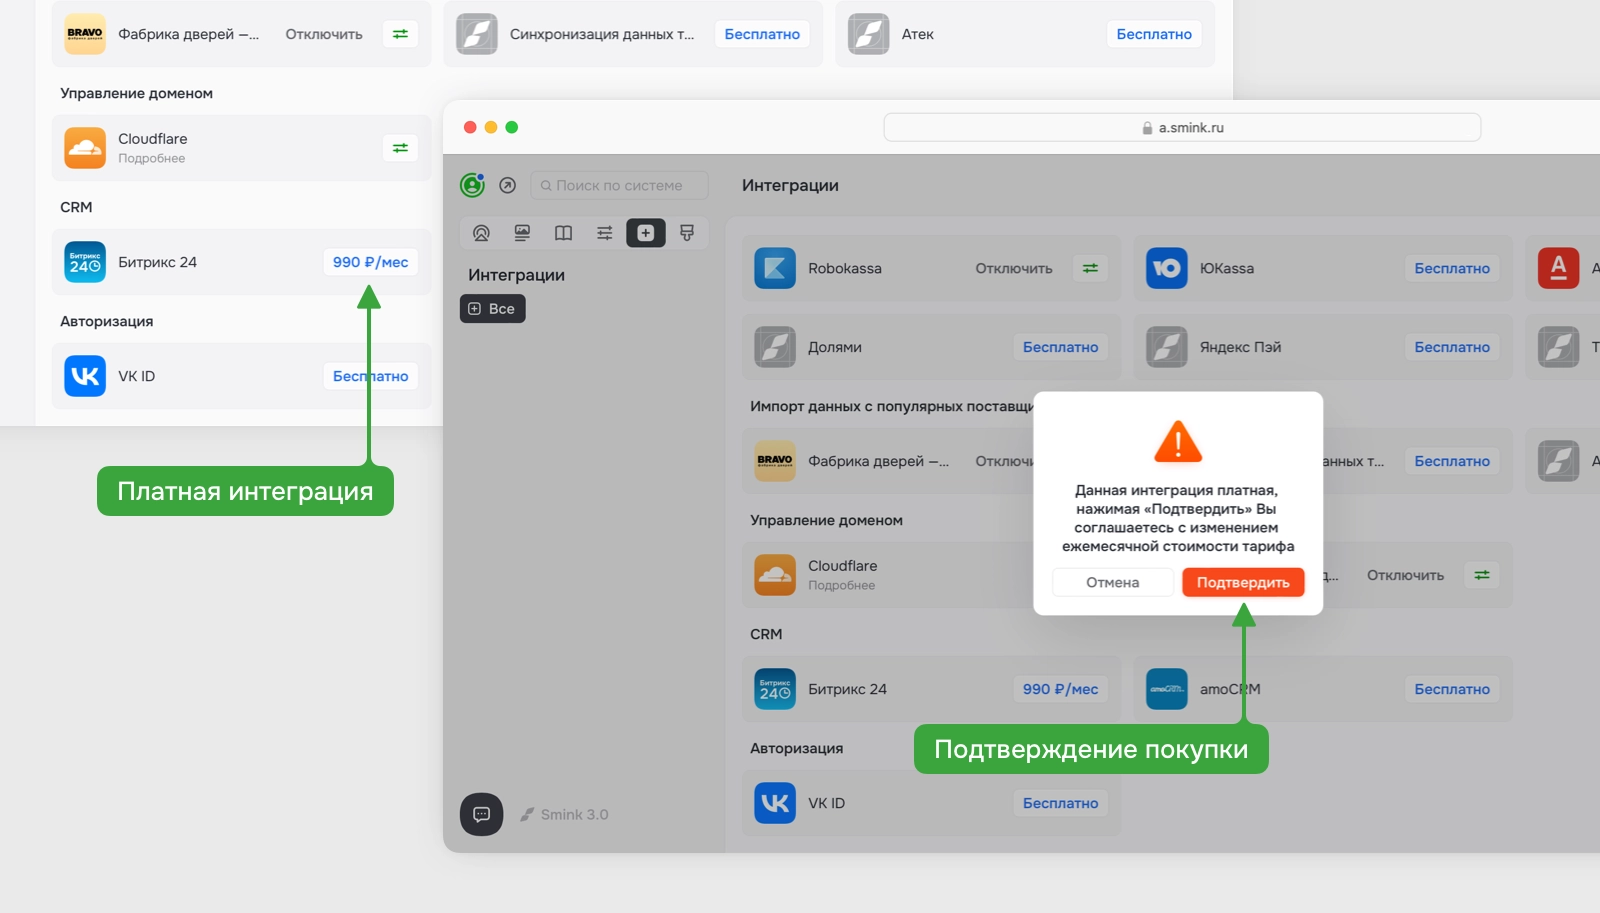Open the chat support icon
The image size is (1600, 913).
tap(481, 814)
